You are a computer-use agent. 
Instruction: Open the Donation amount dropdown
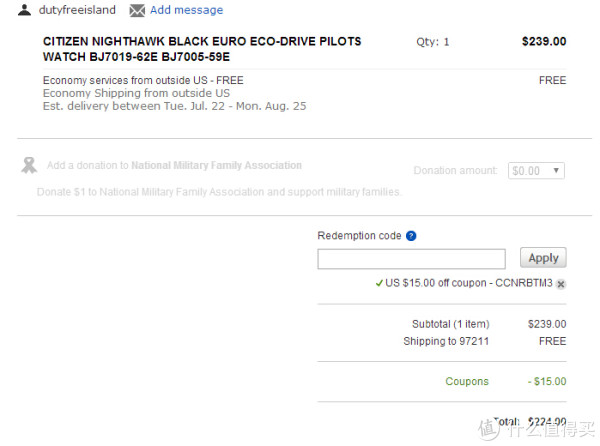coord(536,171)
